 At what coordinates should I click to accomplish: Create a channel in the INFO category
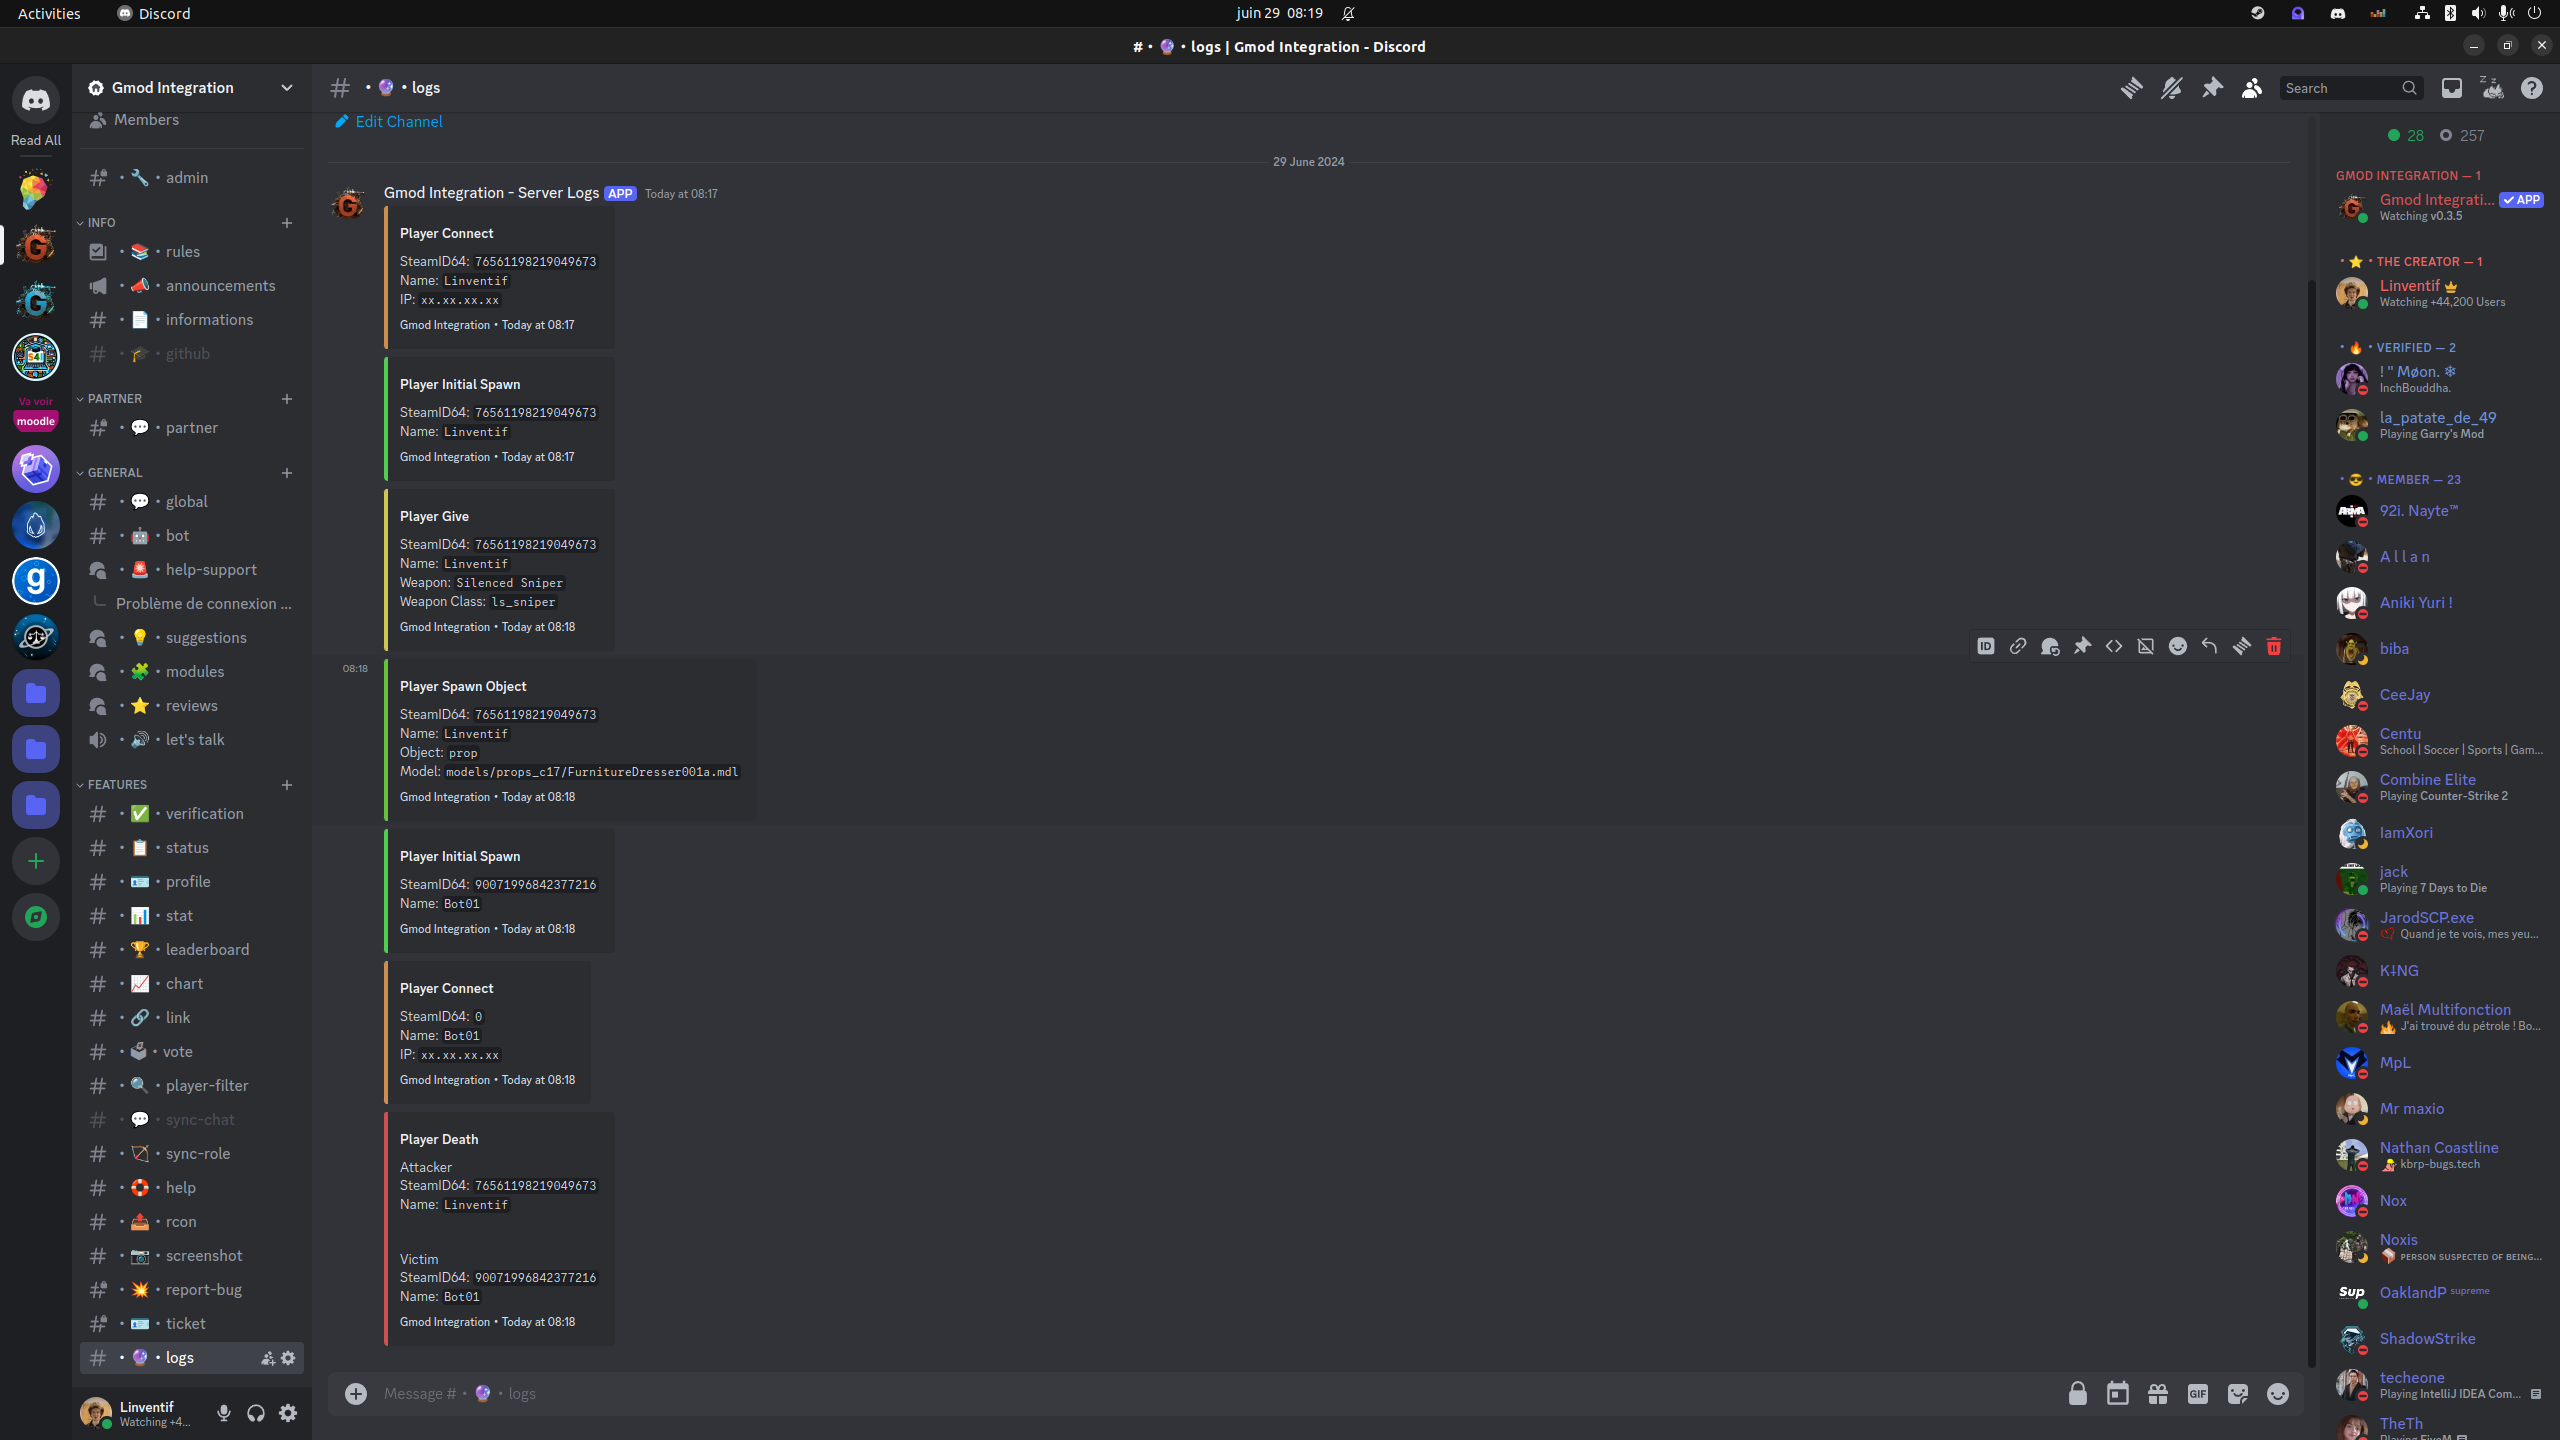click(287, 223)
